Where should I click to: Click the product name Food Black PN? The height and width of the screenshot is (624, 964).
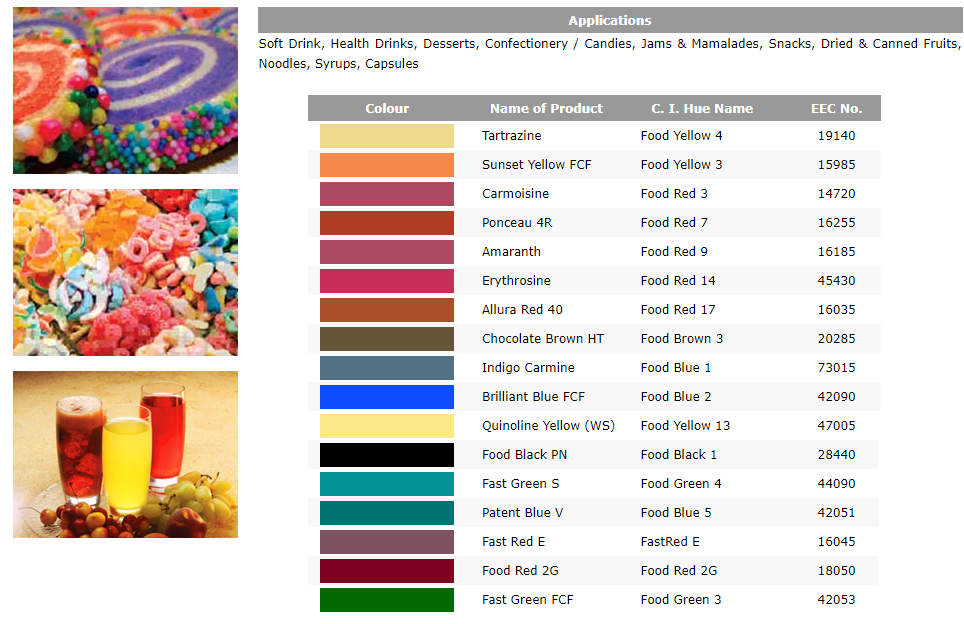524,455
